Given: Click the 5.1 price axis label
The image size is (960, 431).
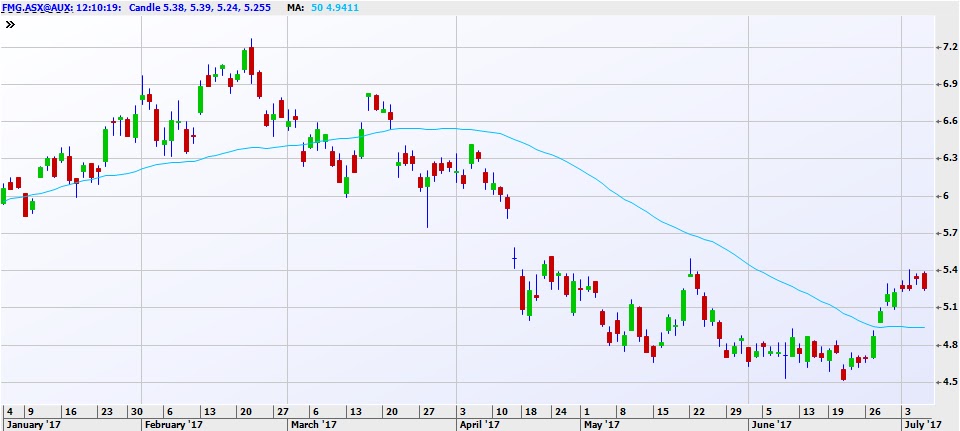Looking at the screenshot, I should (950, 307).
